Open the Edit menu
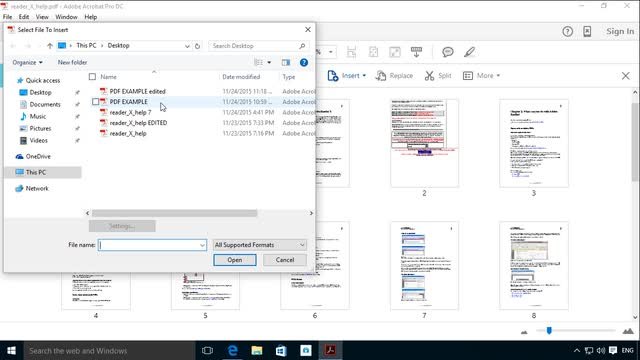The height and width of the screenshot is (360, 640). click(24, 17)
